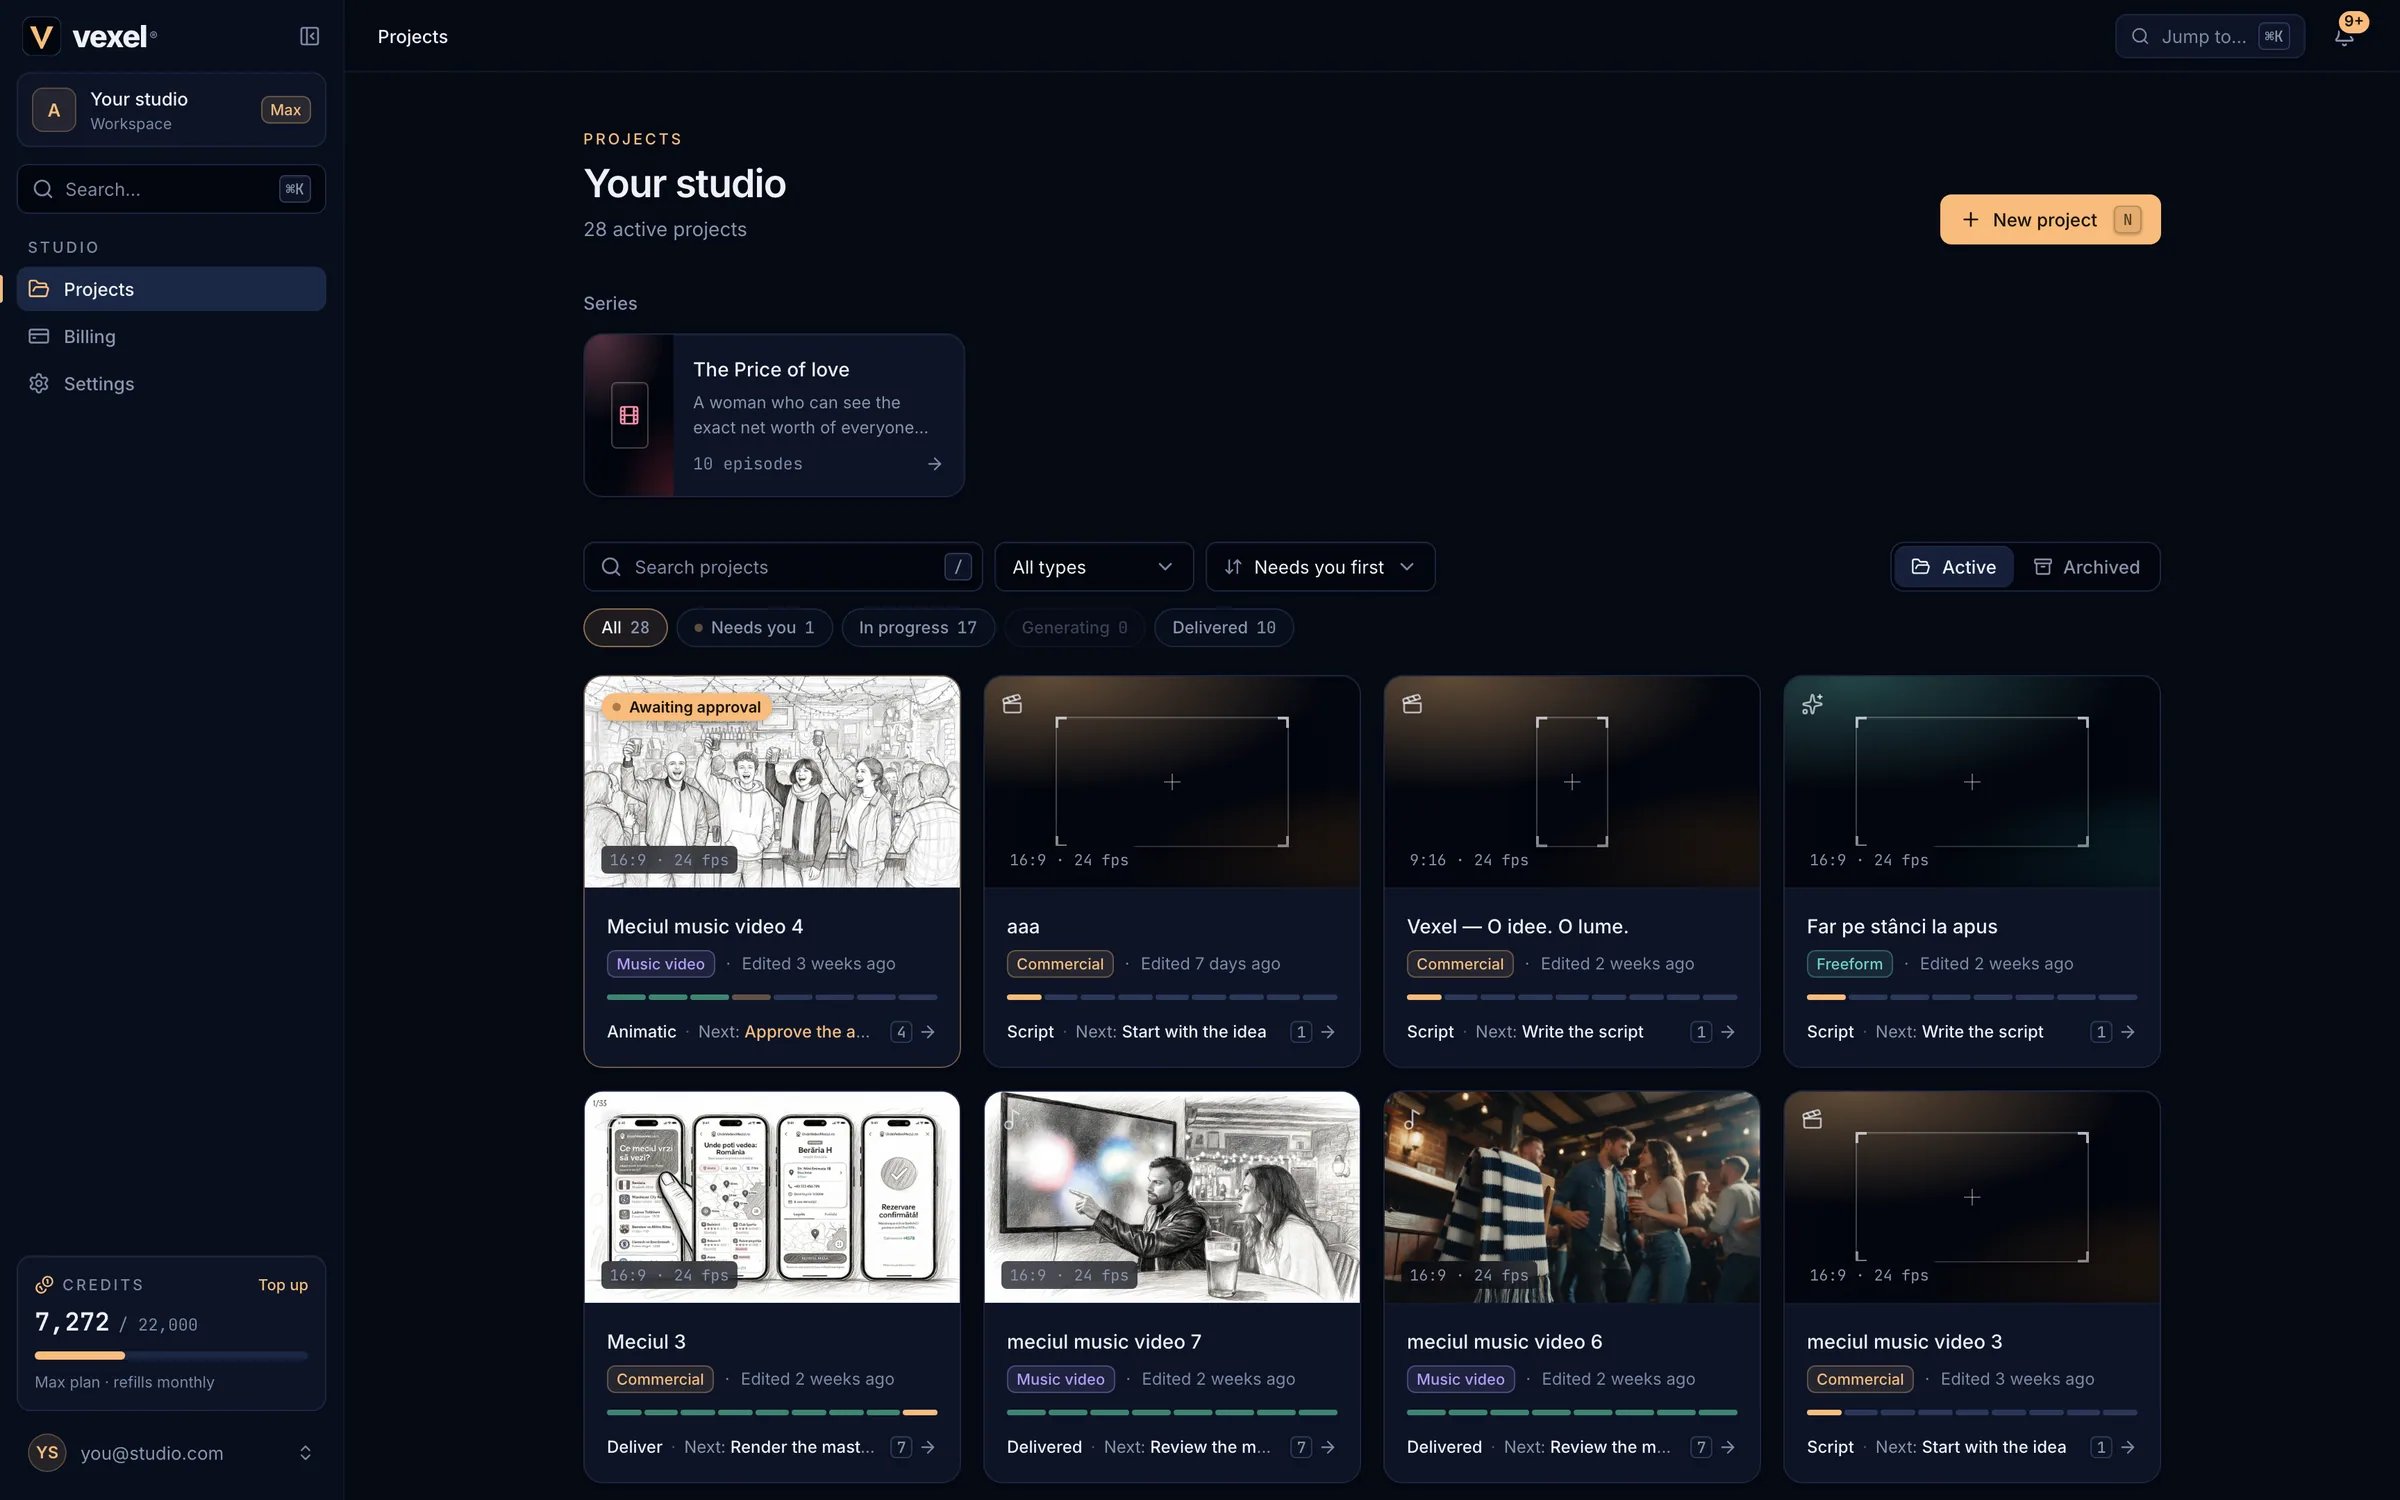Open Billing in the sidebar
This screenshot has height=1500, width=2400.
point(171,336)
